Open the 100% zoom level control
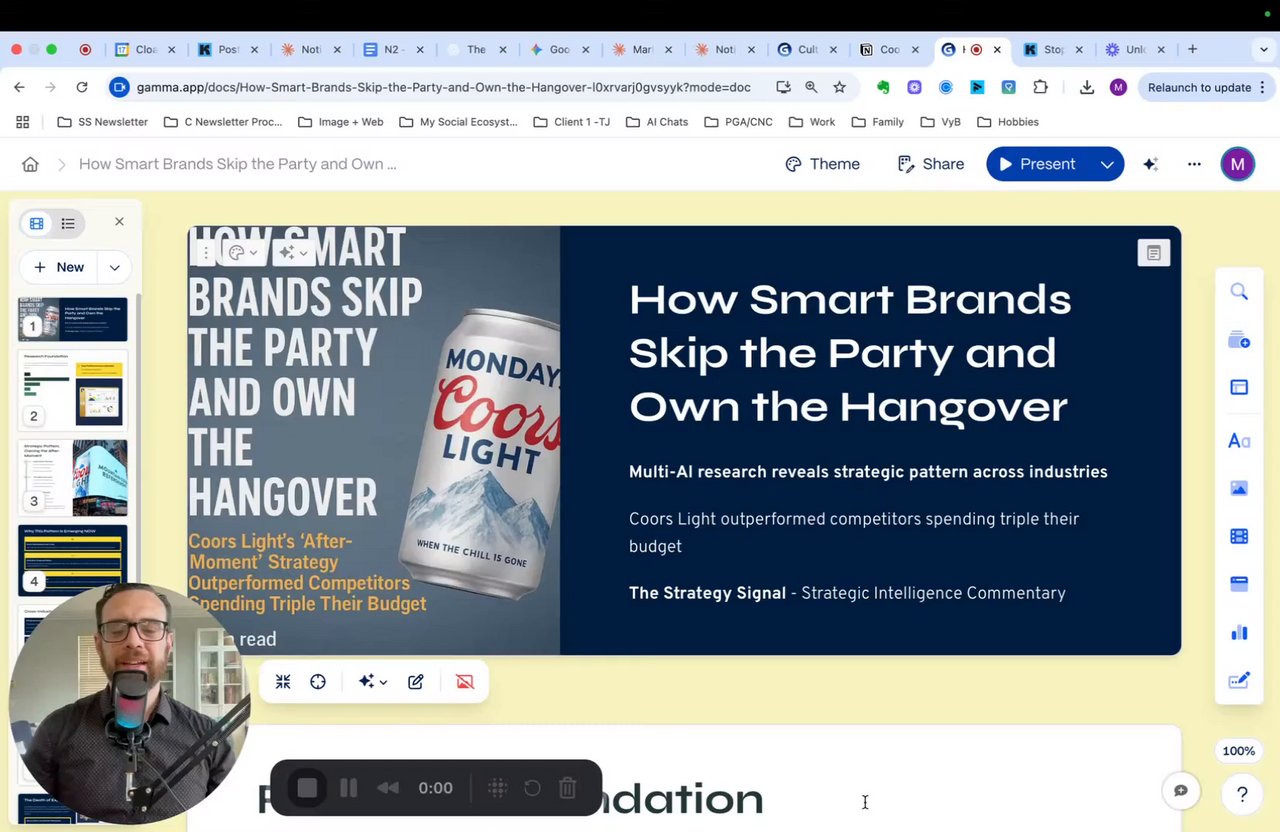Viewport: 1280px width, 832px height. tap(1238, 751)
